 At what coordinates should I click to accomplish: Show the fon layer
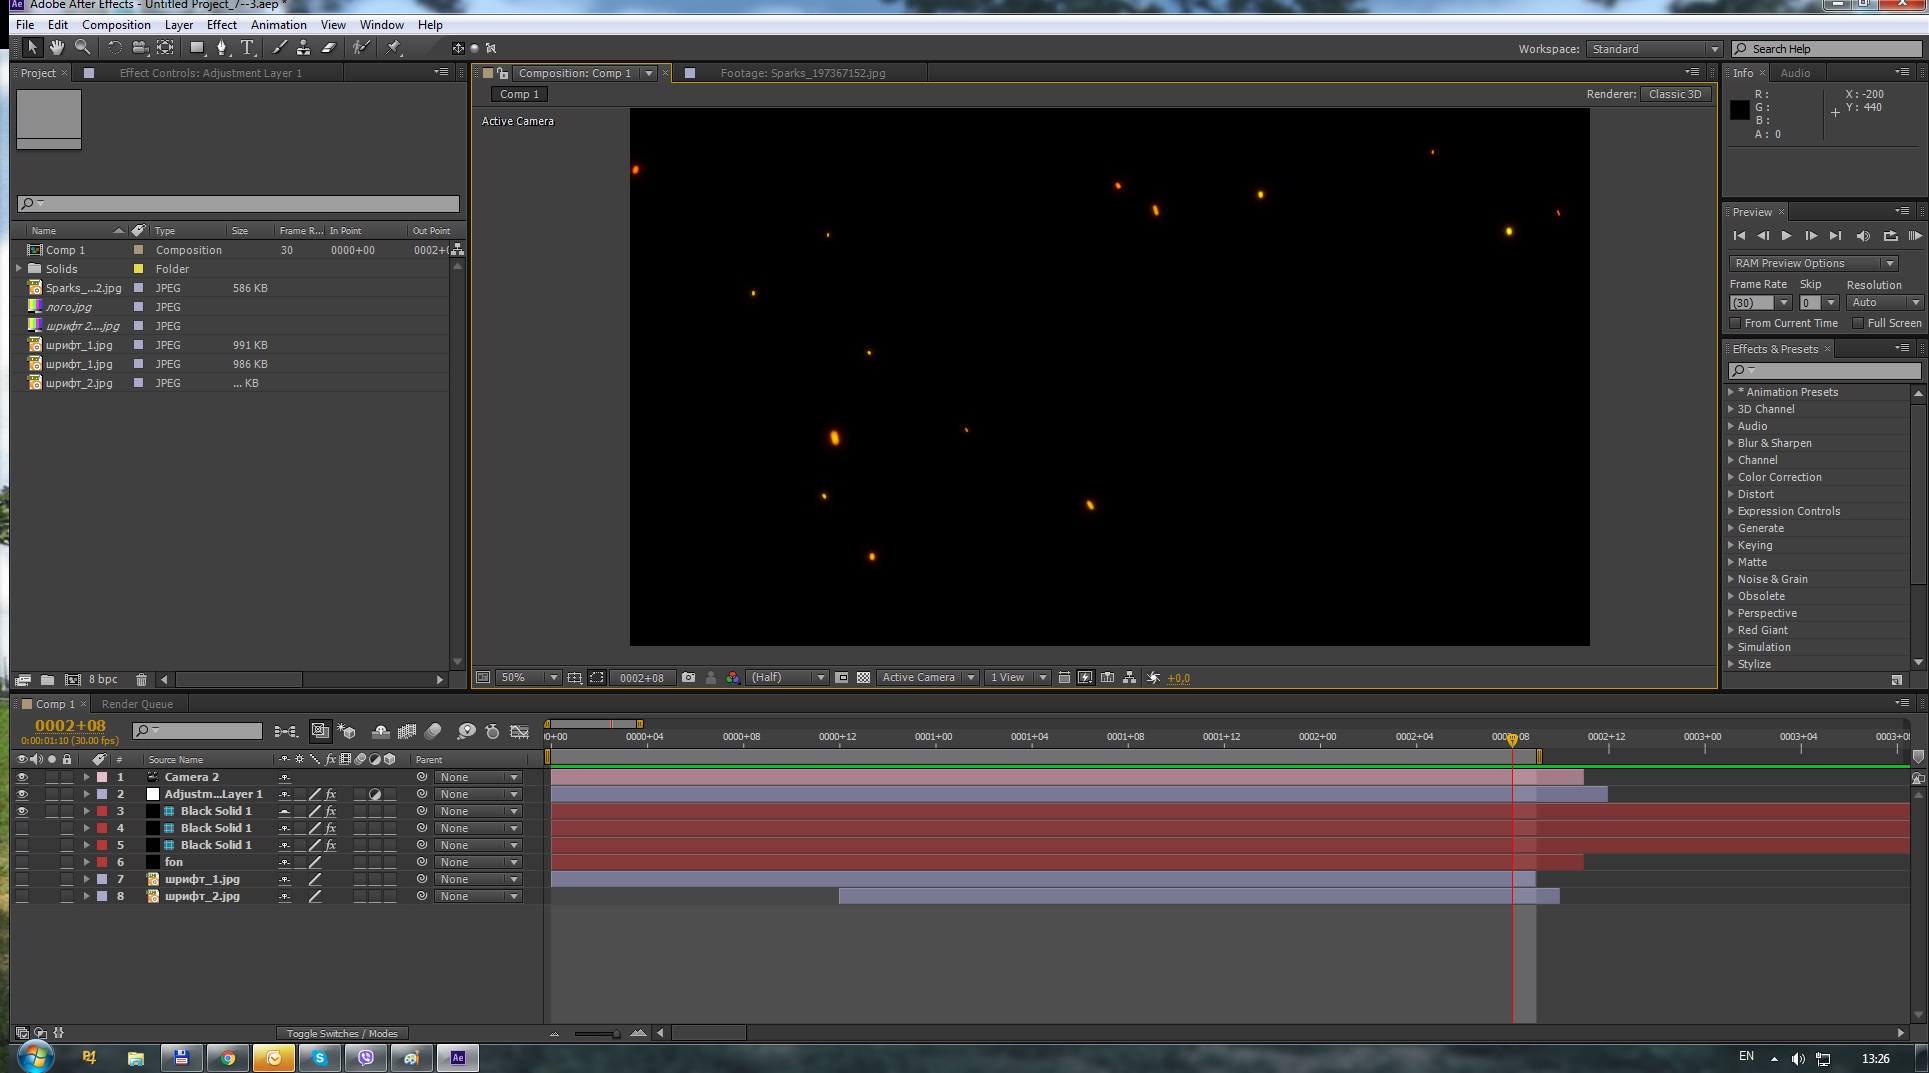pyautogui.click(x=22, y=862)
